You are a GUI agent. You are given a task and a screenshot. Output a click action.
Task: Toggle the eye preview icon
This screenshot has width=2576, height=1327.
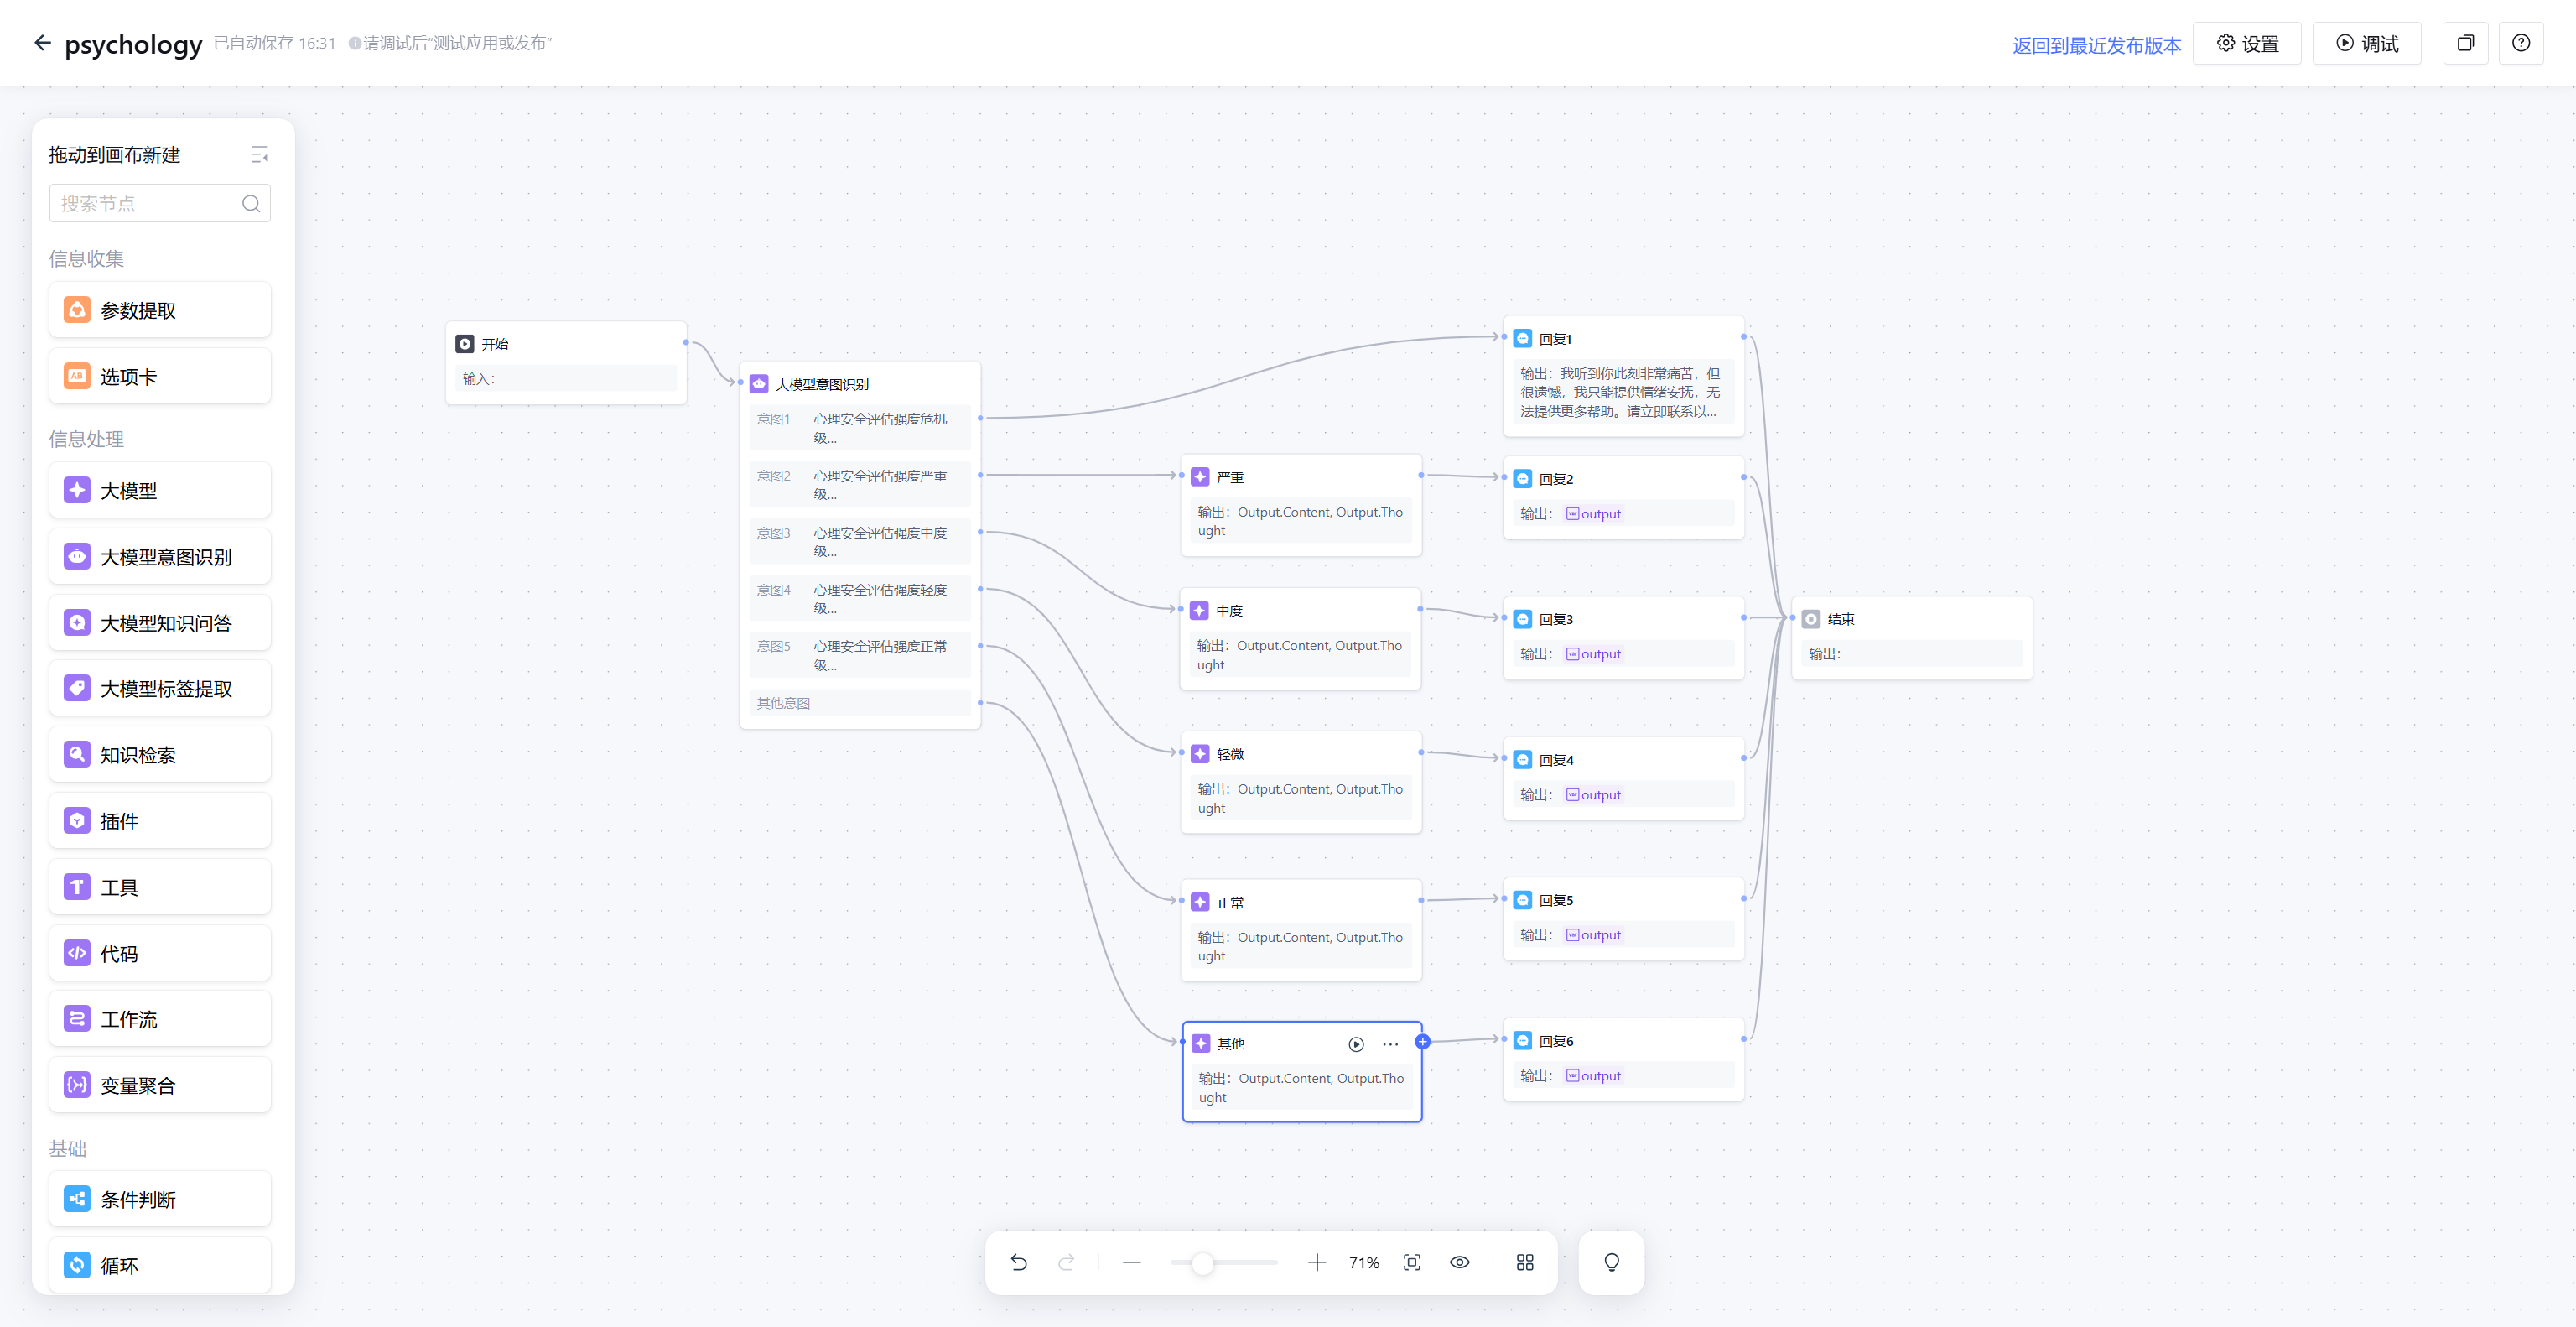(x=1460, y=1262)
